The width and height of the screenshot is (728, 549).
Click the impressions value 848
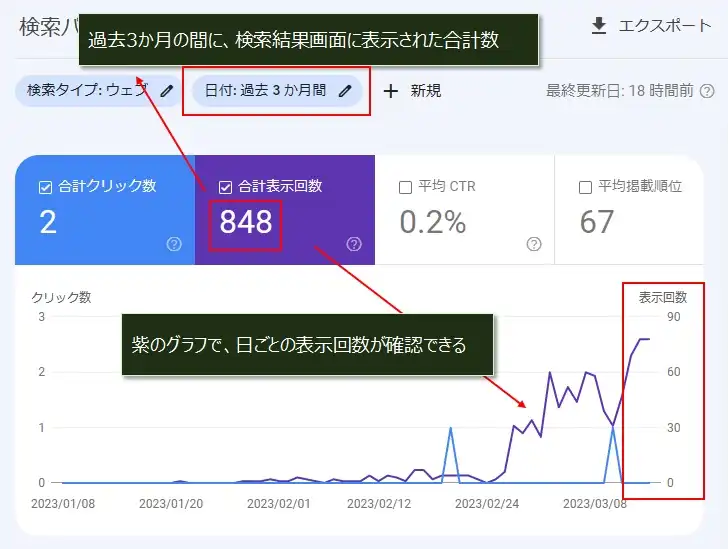click(246, 222)
